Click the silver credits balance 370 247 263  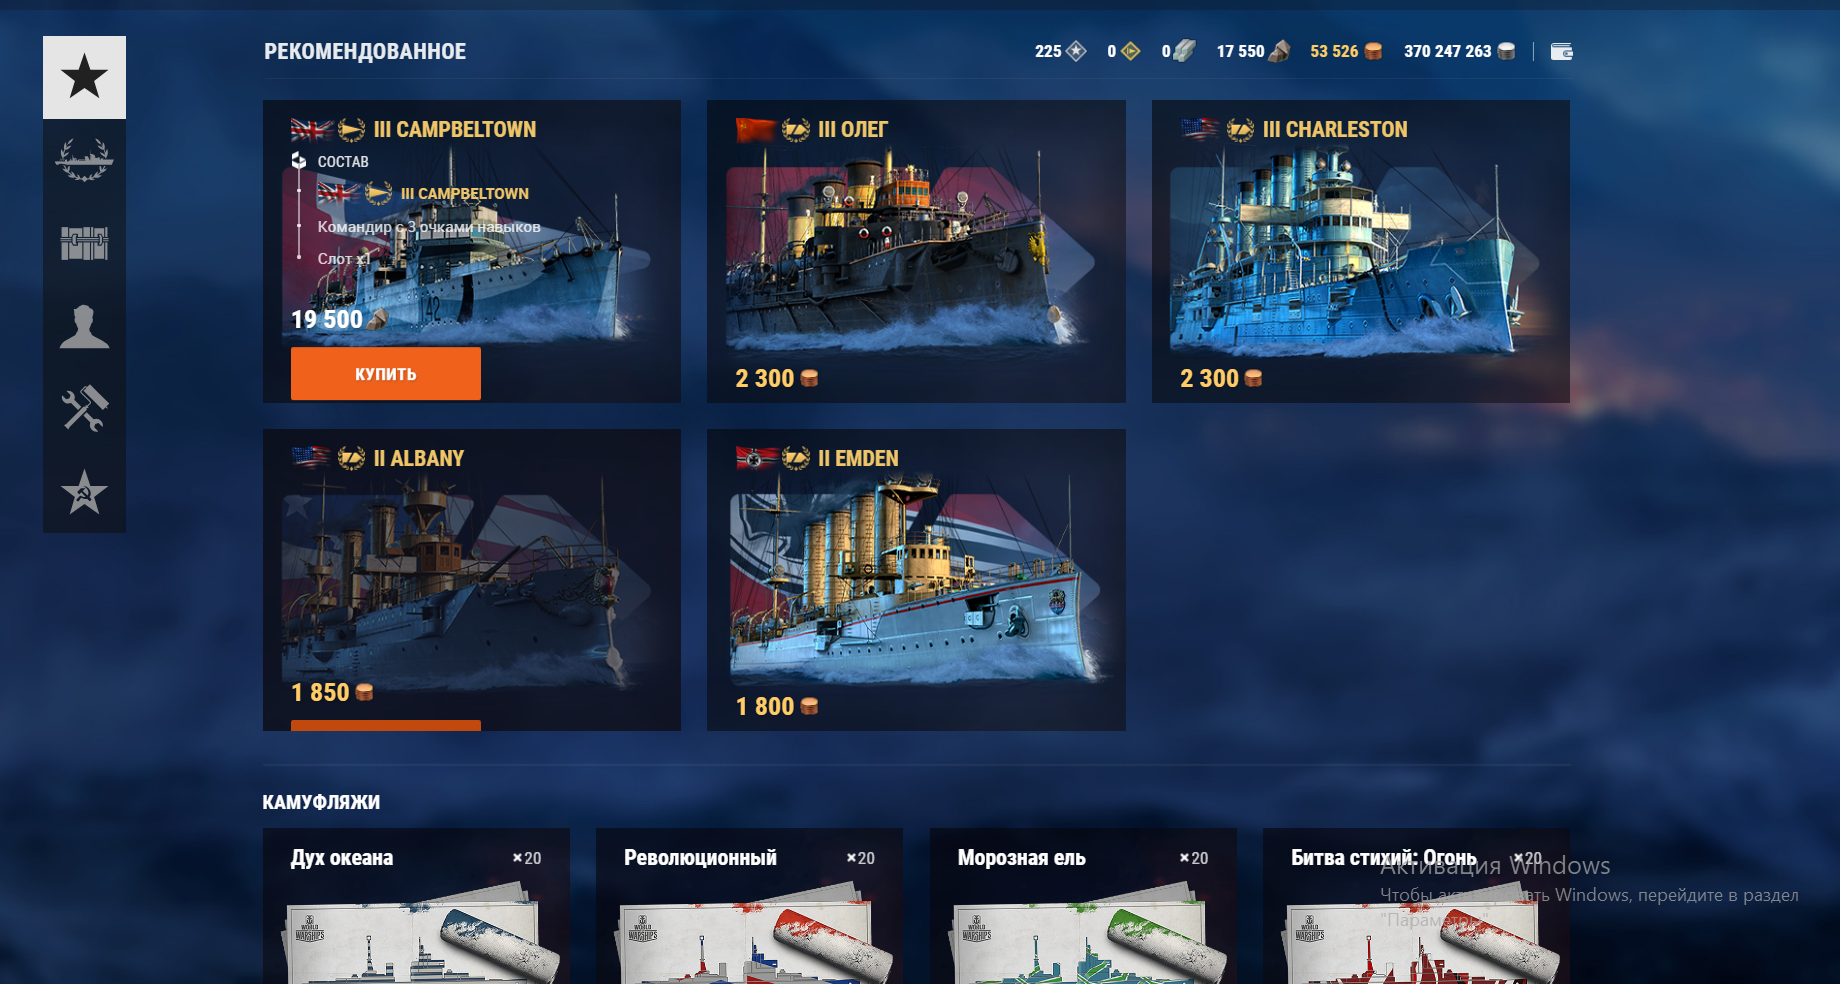tap(1459, 51)
